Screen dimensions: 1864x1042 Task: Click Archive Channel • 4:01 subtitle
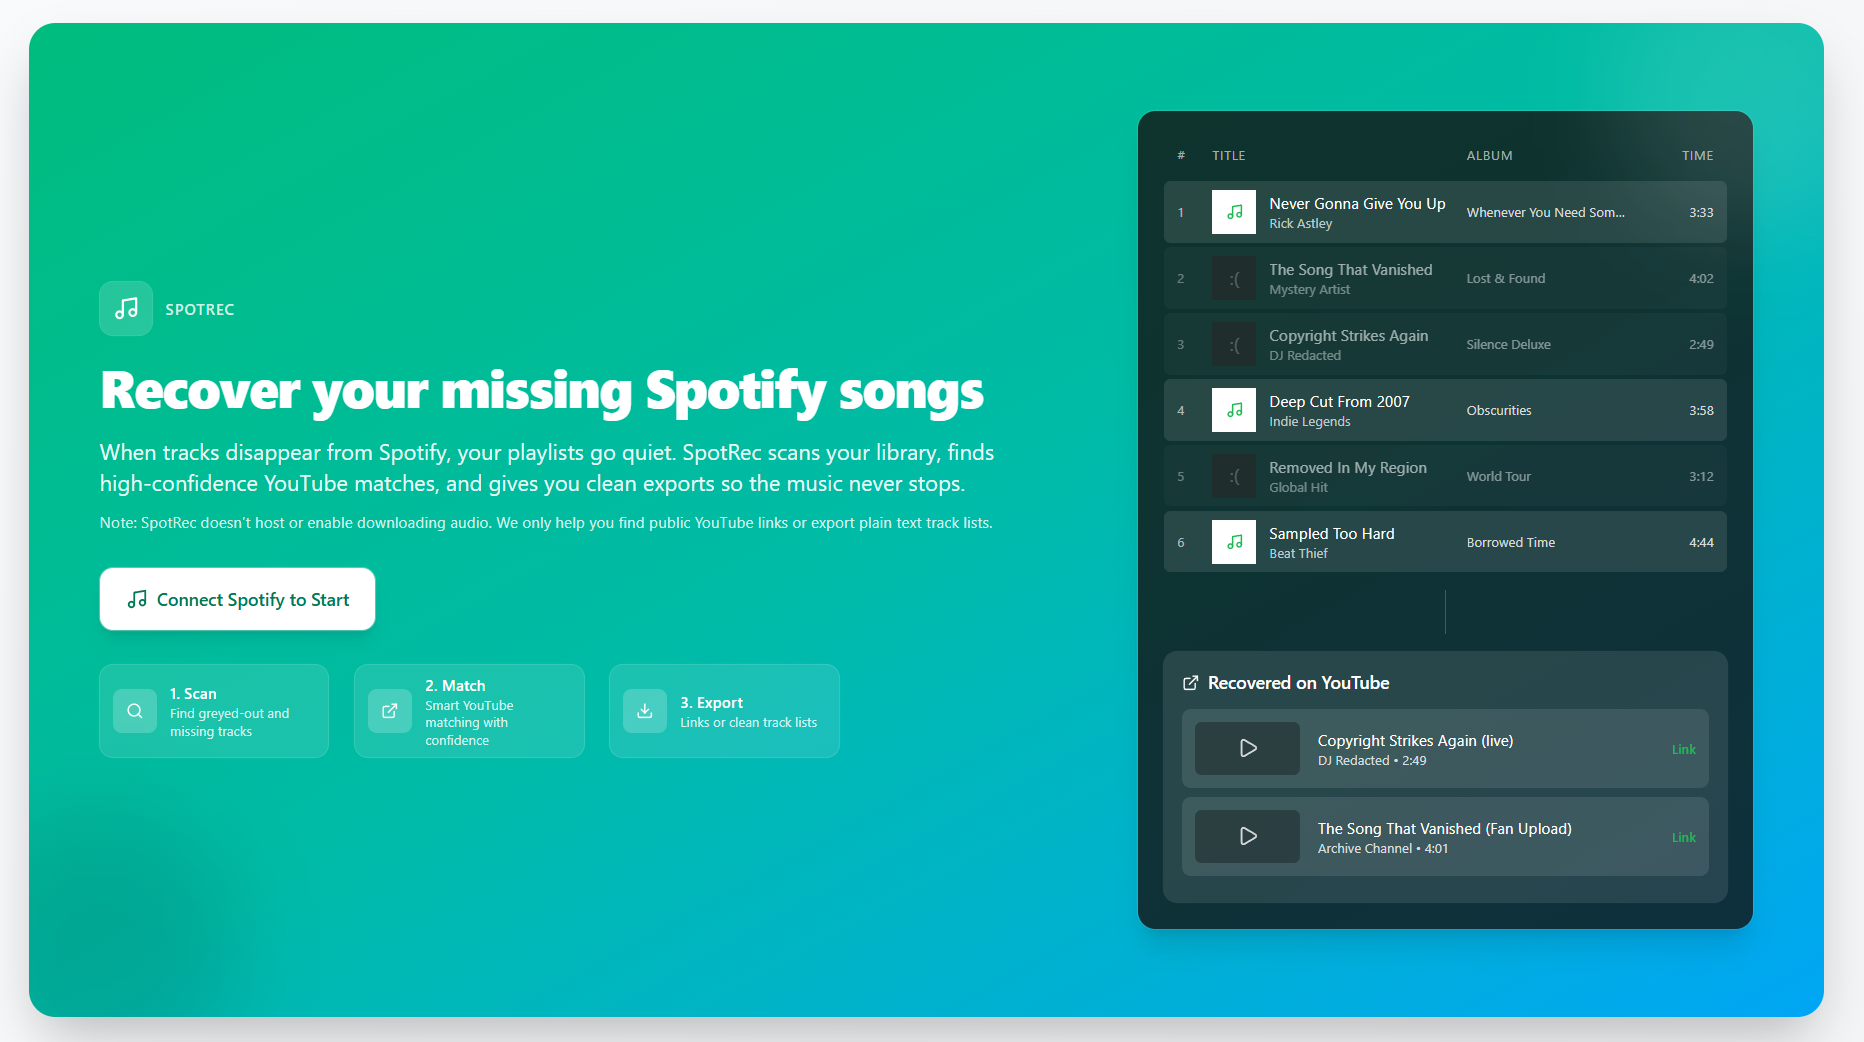click(x=1383, y=848)
